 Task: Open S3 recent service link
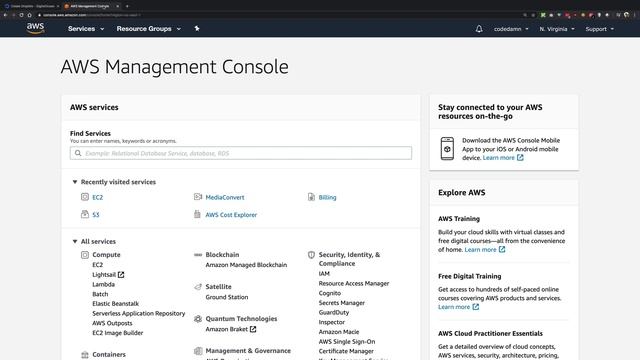(96, 215)
